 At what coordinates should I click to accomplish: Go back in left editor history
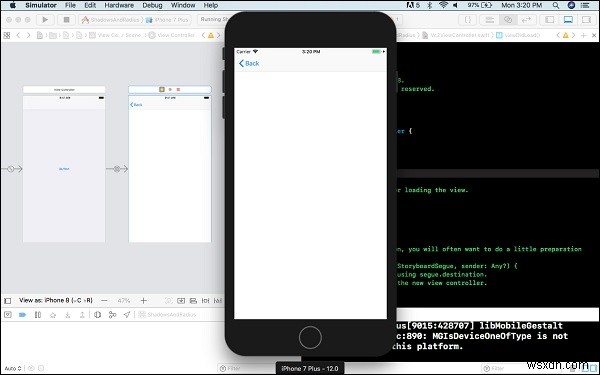[x=18, y=35]
